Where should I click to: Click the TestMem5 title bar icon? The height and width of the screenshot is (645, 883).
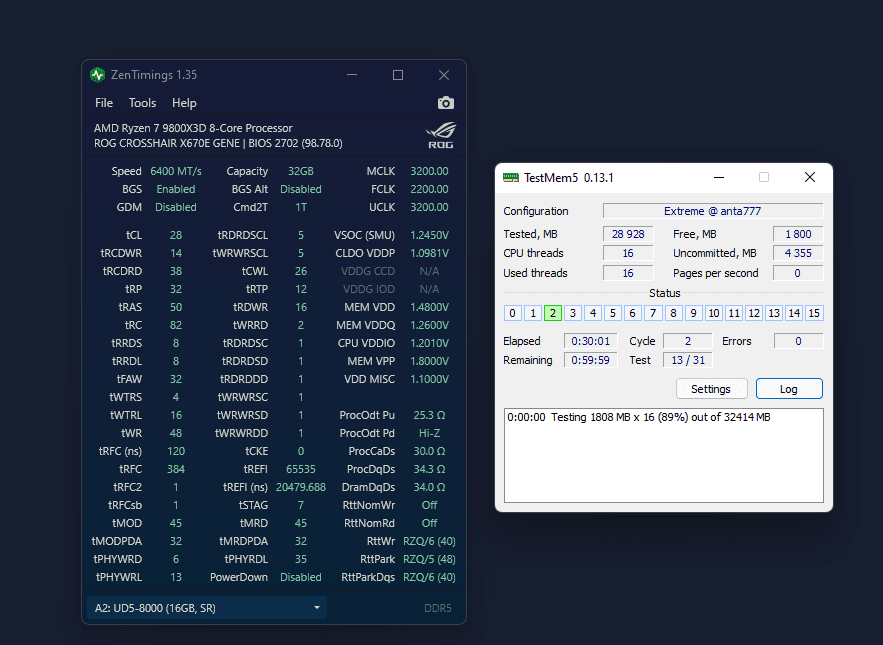coord(511,178)
